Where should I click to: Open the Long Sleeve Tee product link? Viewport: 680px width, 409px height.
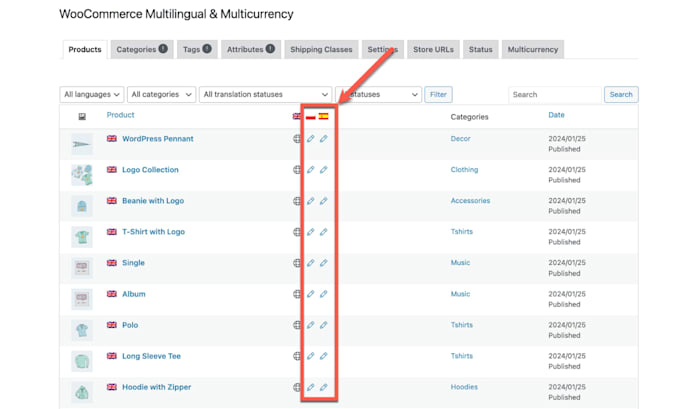tap(151, 356)
